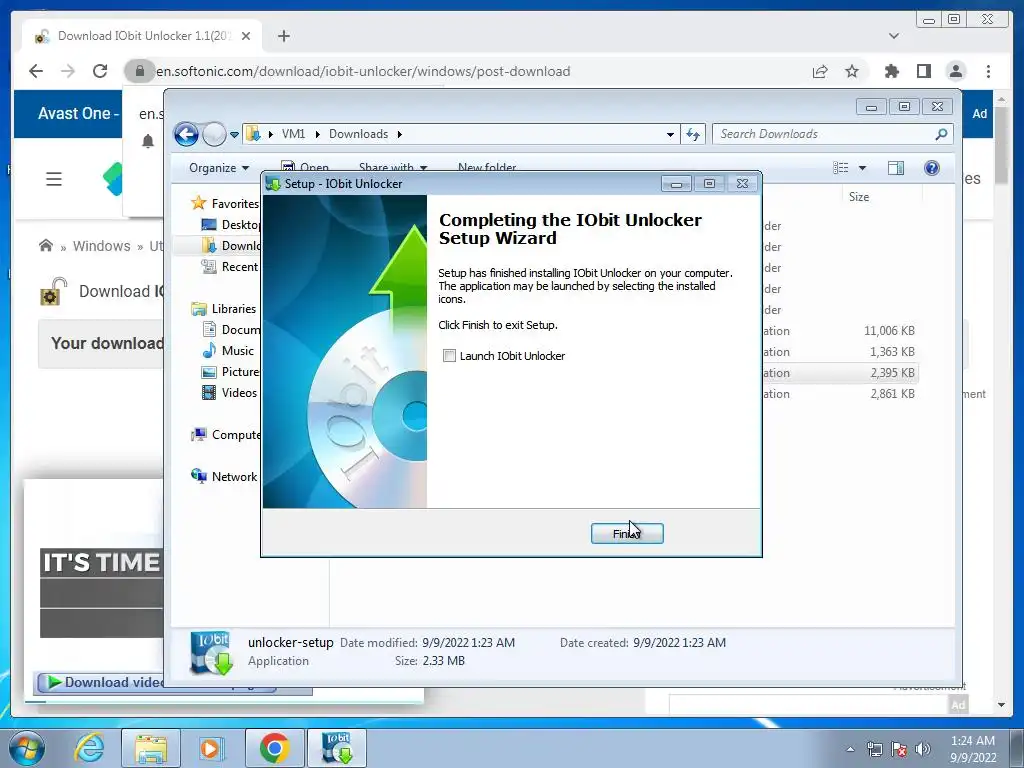
Task: Open the Chrome extensions puzzle icon
Action: pyautogui.click(x=891, y=71)
